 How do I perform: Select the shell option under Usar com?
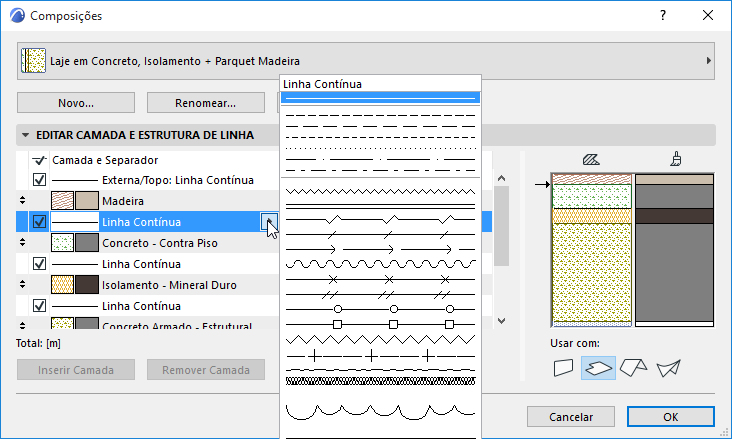click(668, 369)
